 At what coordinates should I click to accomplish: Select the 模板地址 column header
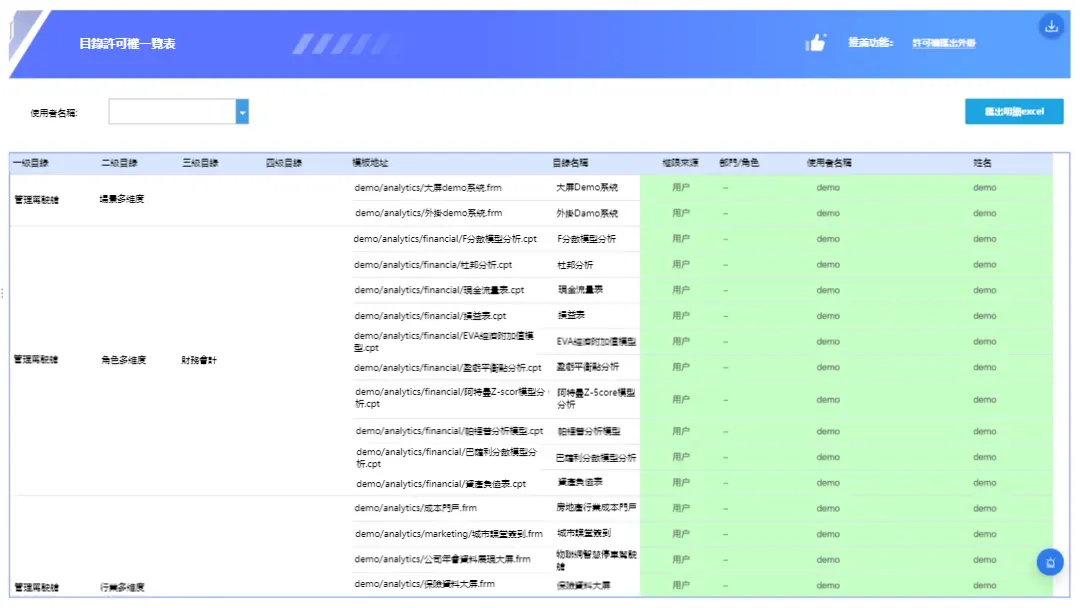click(370, 163)
